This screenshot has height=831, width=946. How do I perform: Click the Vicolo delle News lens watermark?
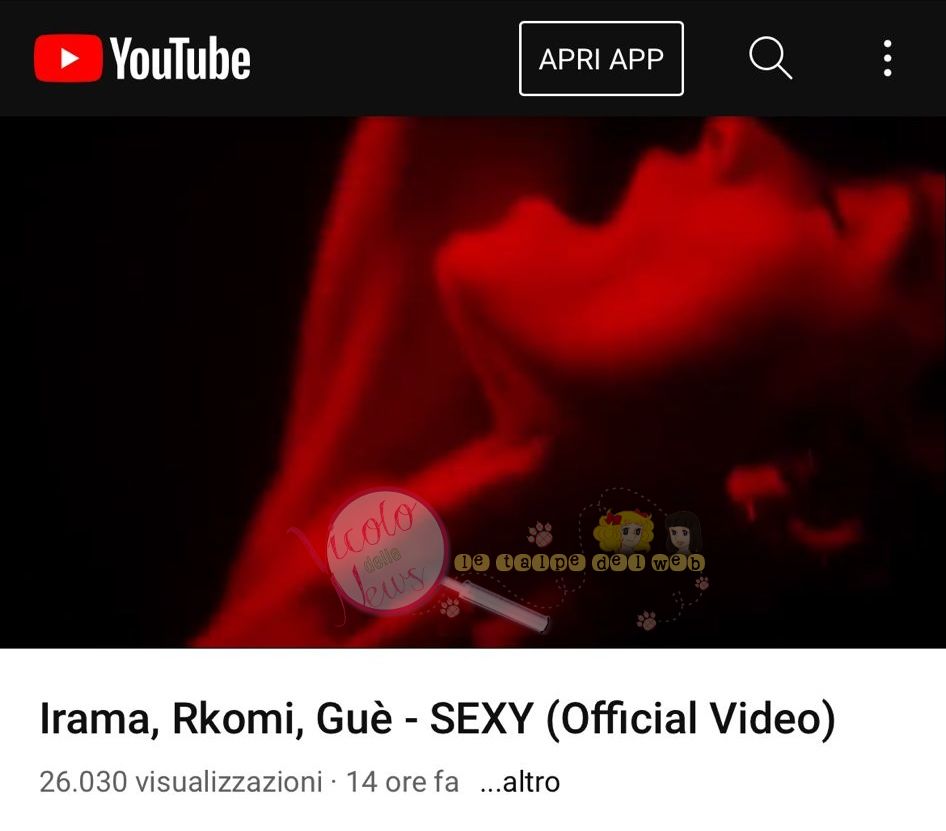386,552
